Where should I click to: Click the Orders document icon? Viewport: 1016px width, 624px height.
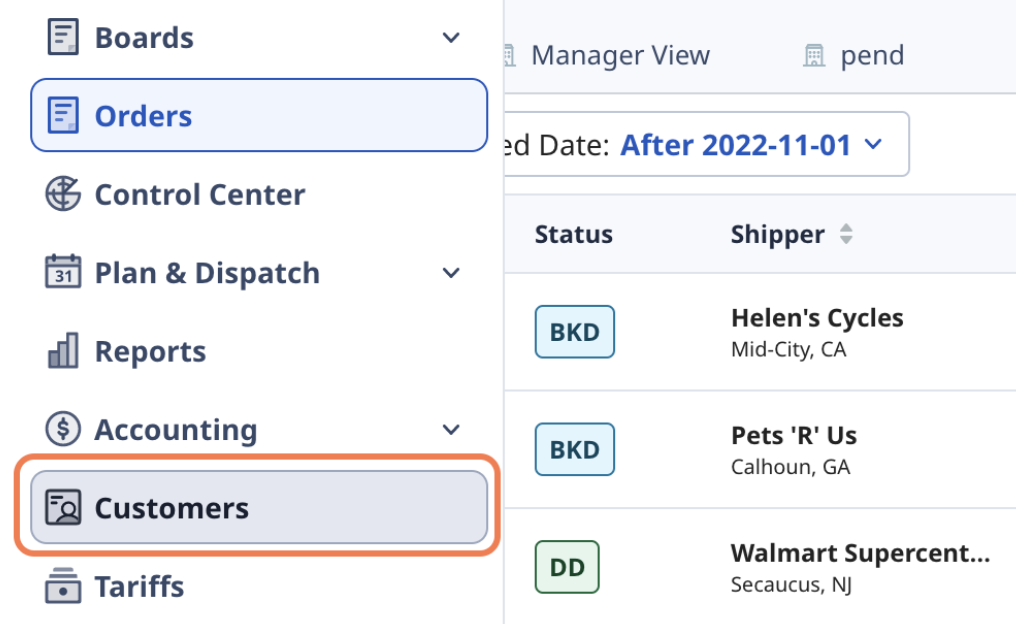point(64,115)
